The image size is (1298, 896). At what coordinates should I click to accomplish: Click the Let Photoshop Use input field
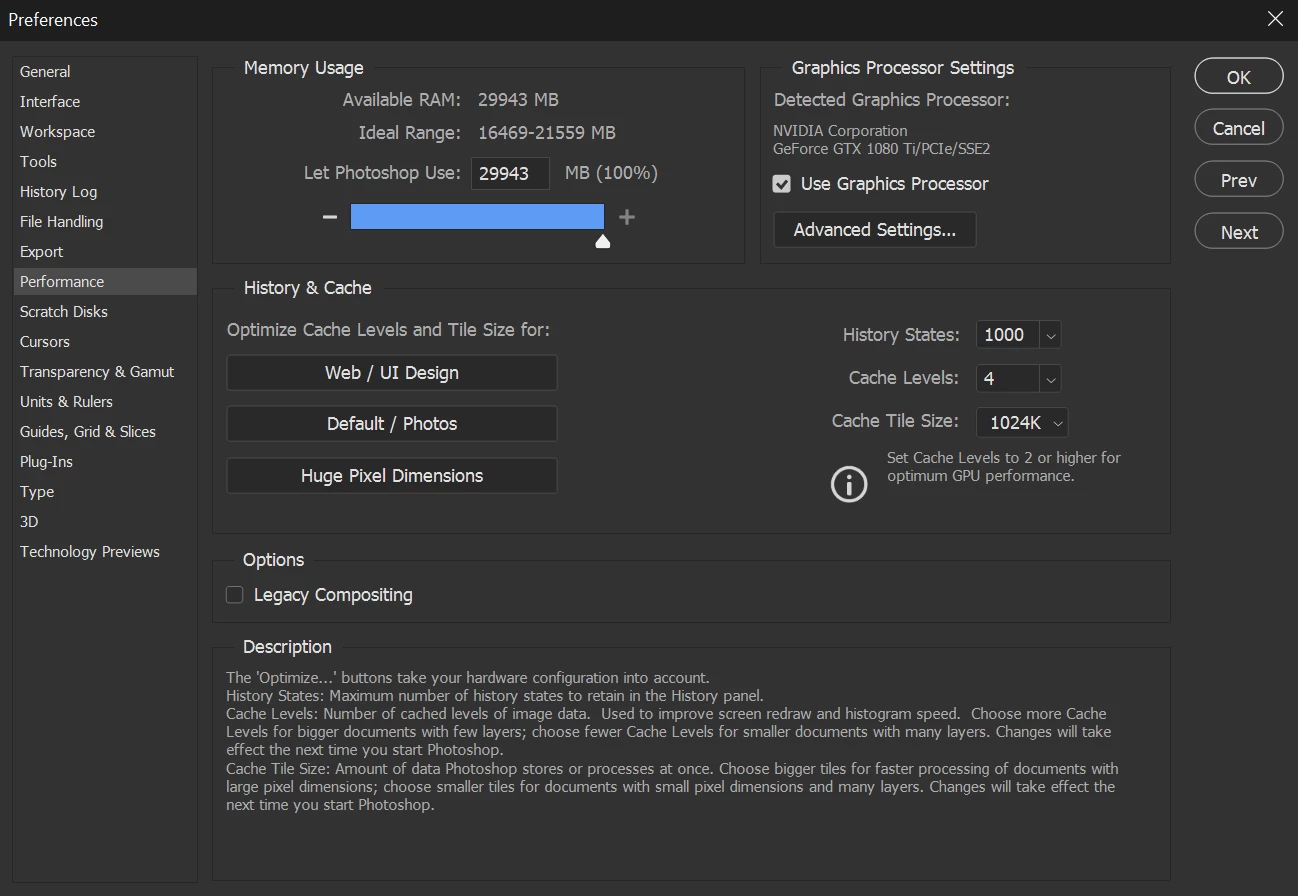click(x=510, y=173)
